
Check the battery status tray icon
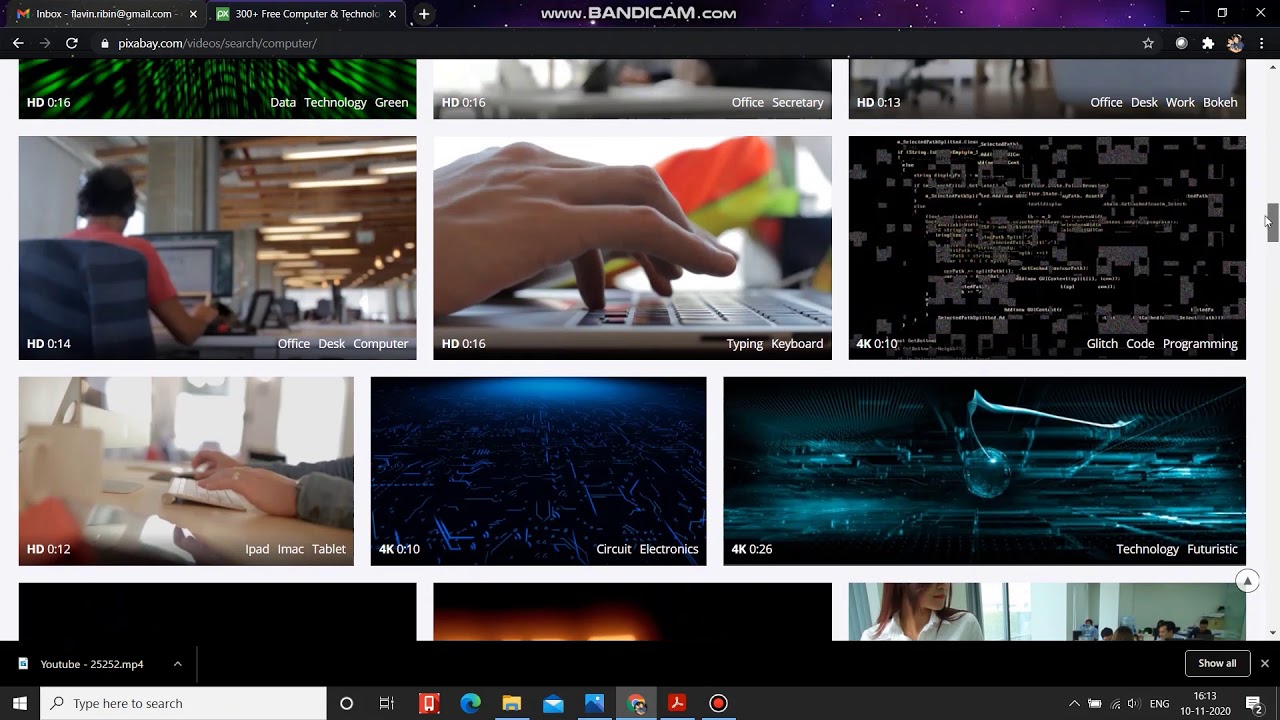pos(1095,703)
